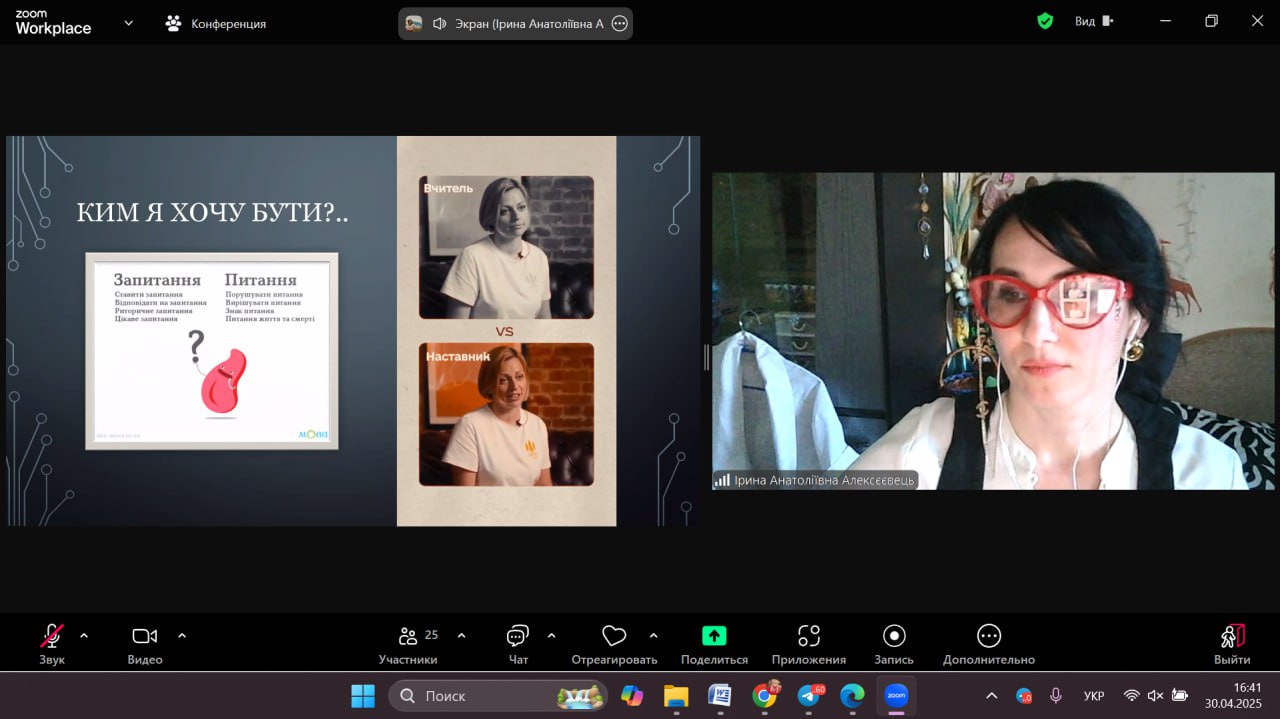Click the green encryption shield icon
This screenshot has height=719, width=1280.
coord(1045,21)
